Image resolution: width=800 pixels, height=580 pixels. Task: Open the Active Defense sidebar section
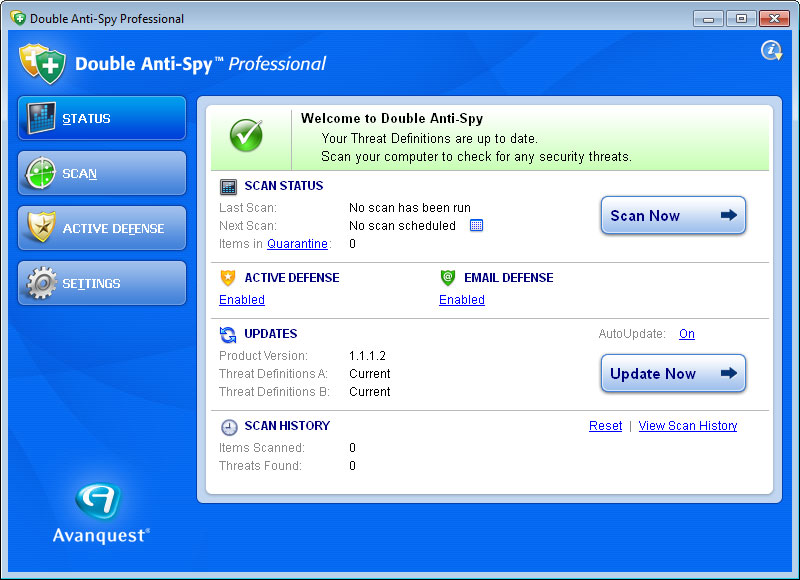point(102,229)
